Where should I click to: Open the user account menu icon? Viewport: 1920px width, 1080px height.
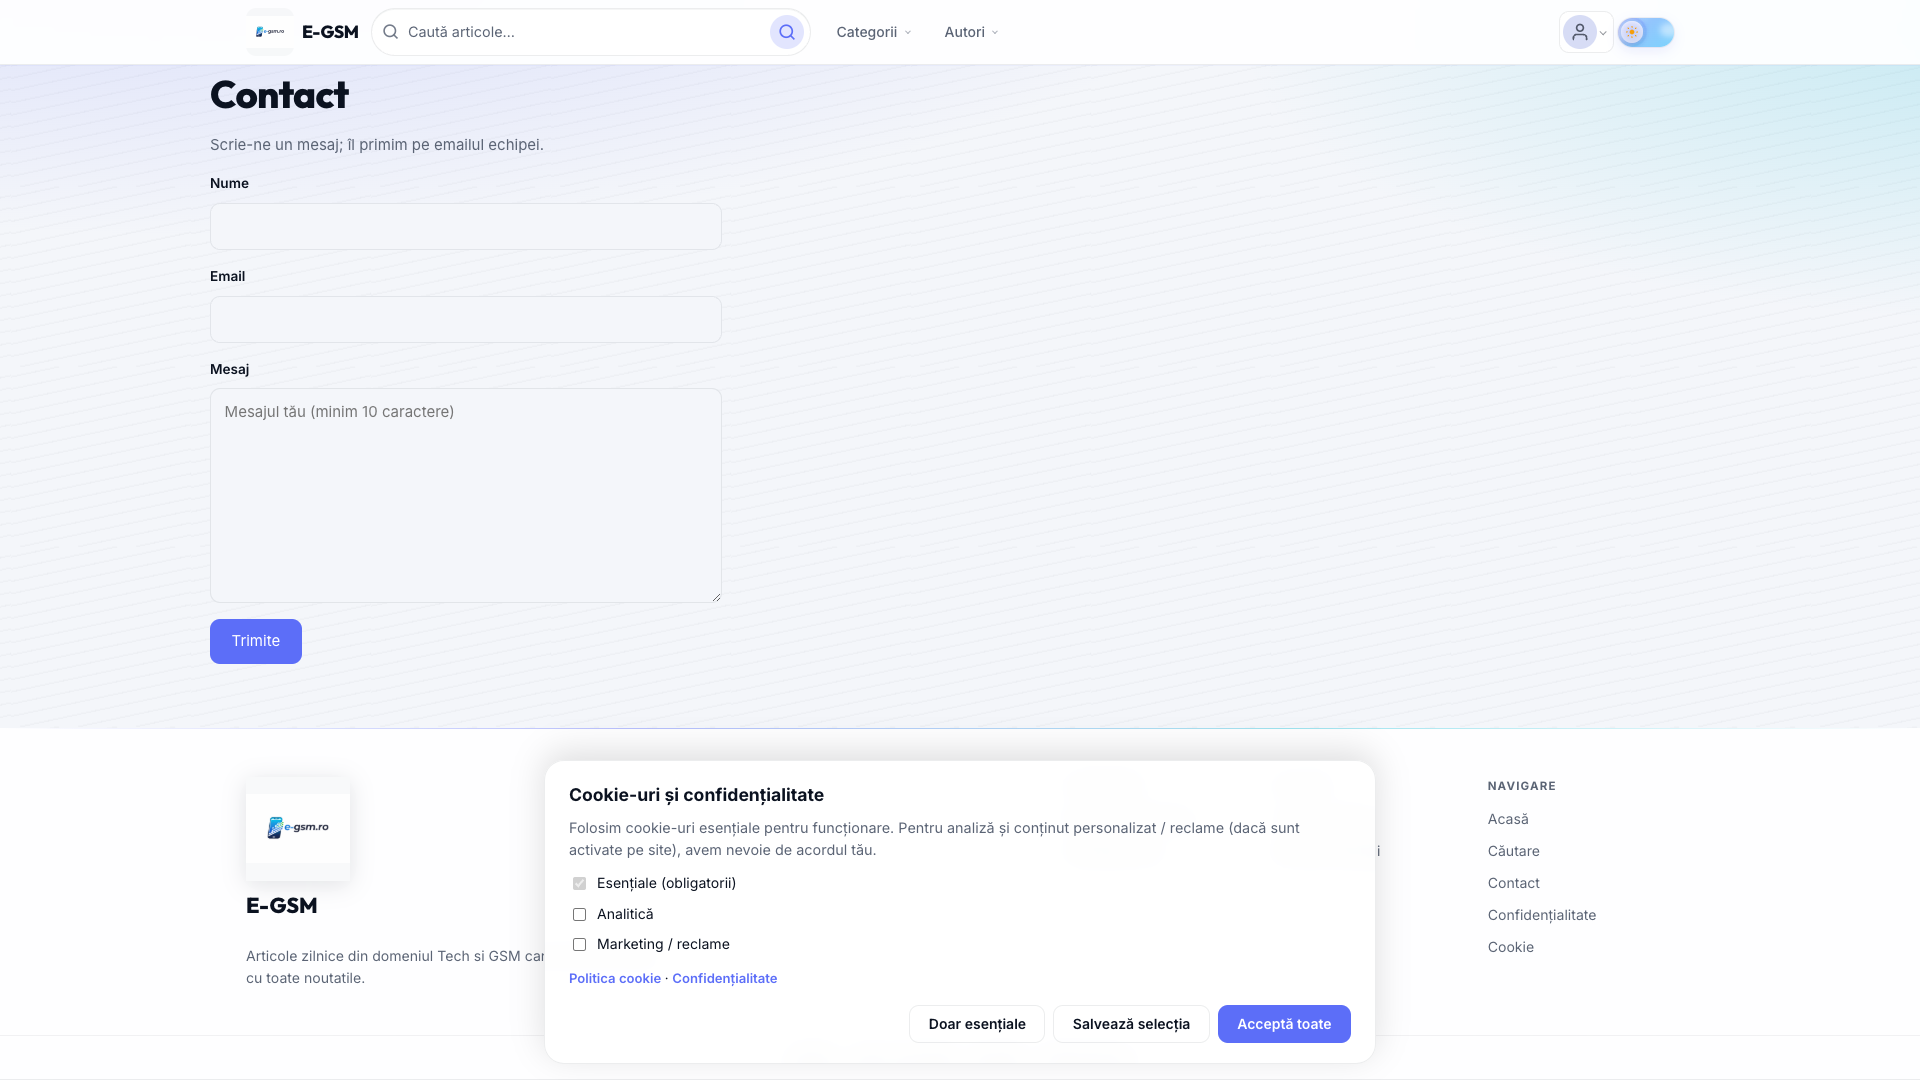click(1586, 32)
